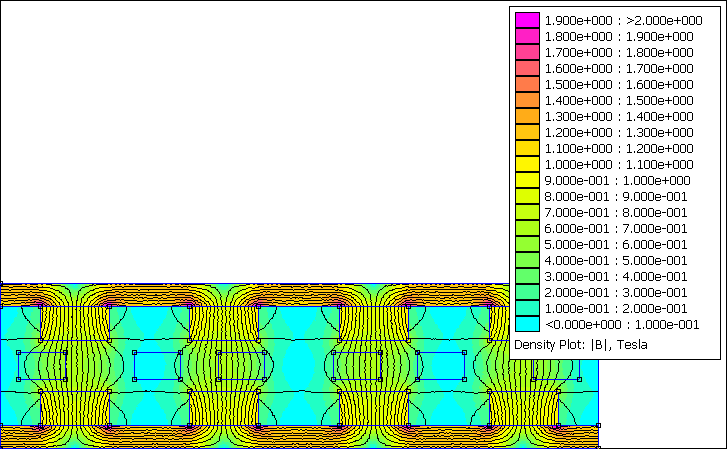Click the text '1.900e+000 : >2.000e+000'
Viewport: 727px width, 449px height.
pyautogui.click(x=623, y=20)
